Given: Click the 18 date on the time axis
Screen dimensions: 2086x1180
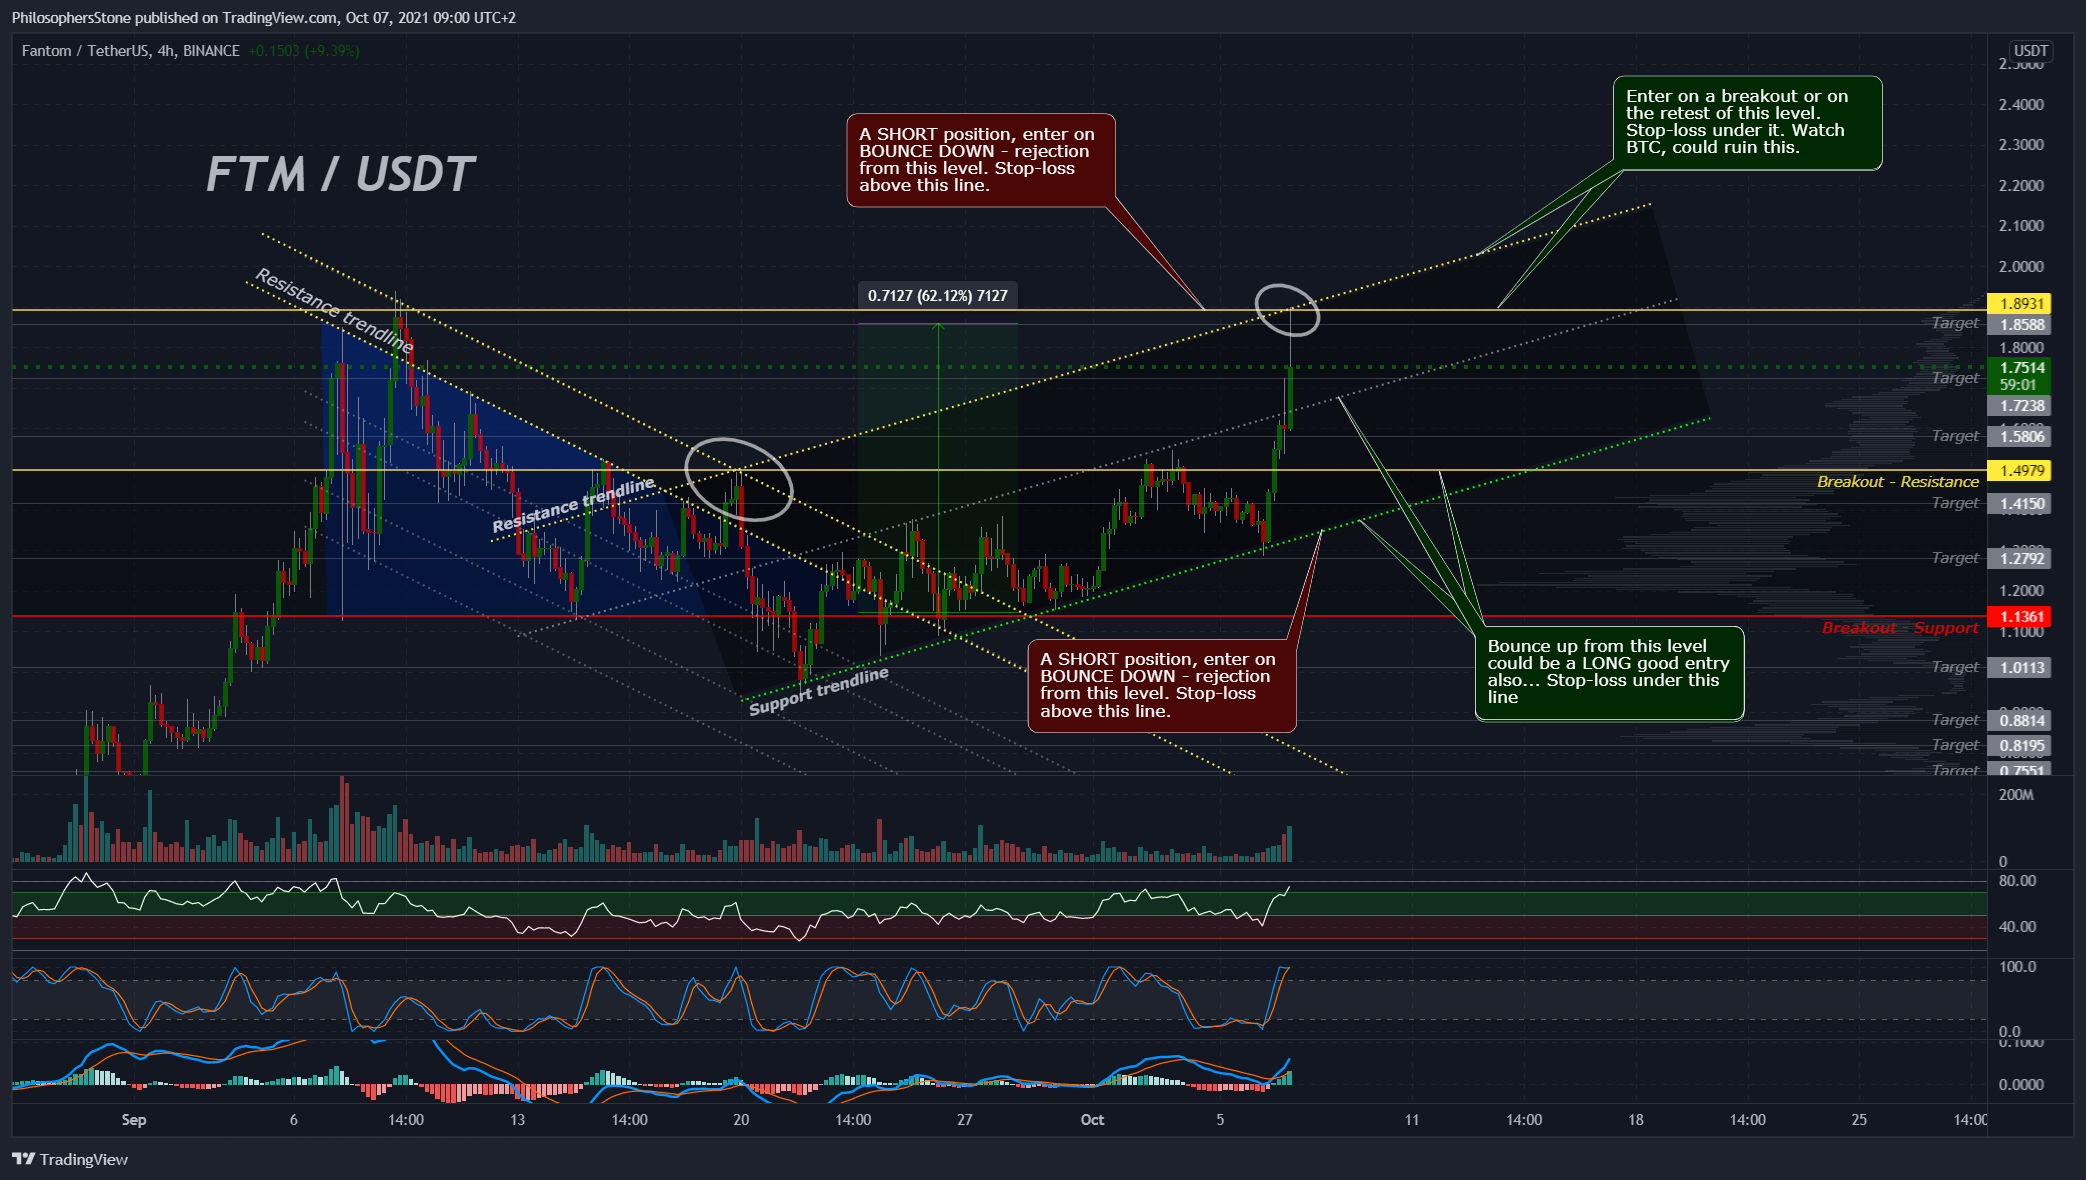Looking at the screenshot, I should (1635, 1120).
